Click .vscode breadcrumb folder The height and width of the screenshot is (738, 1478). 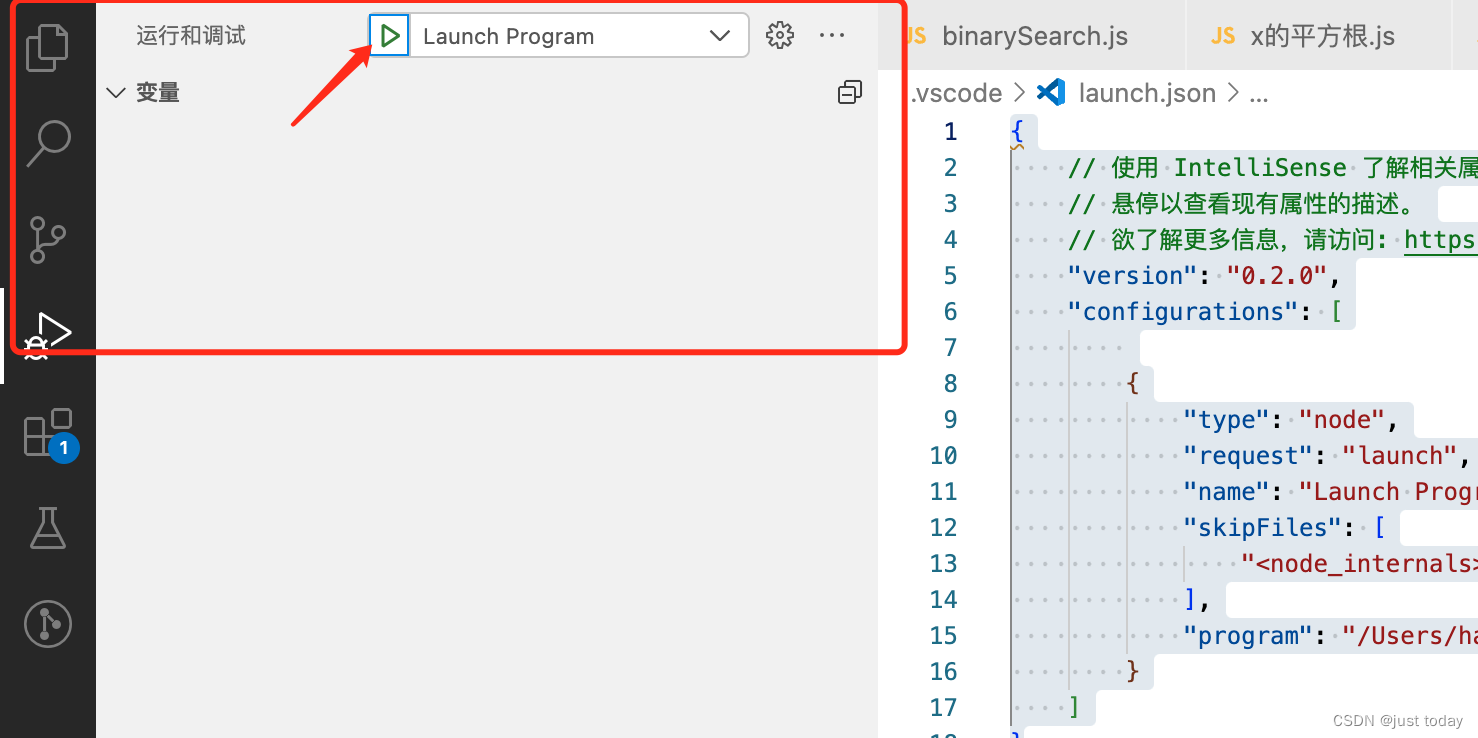tap(956, 93)
